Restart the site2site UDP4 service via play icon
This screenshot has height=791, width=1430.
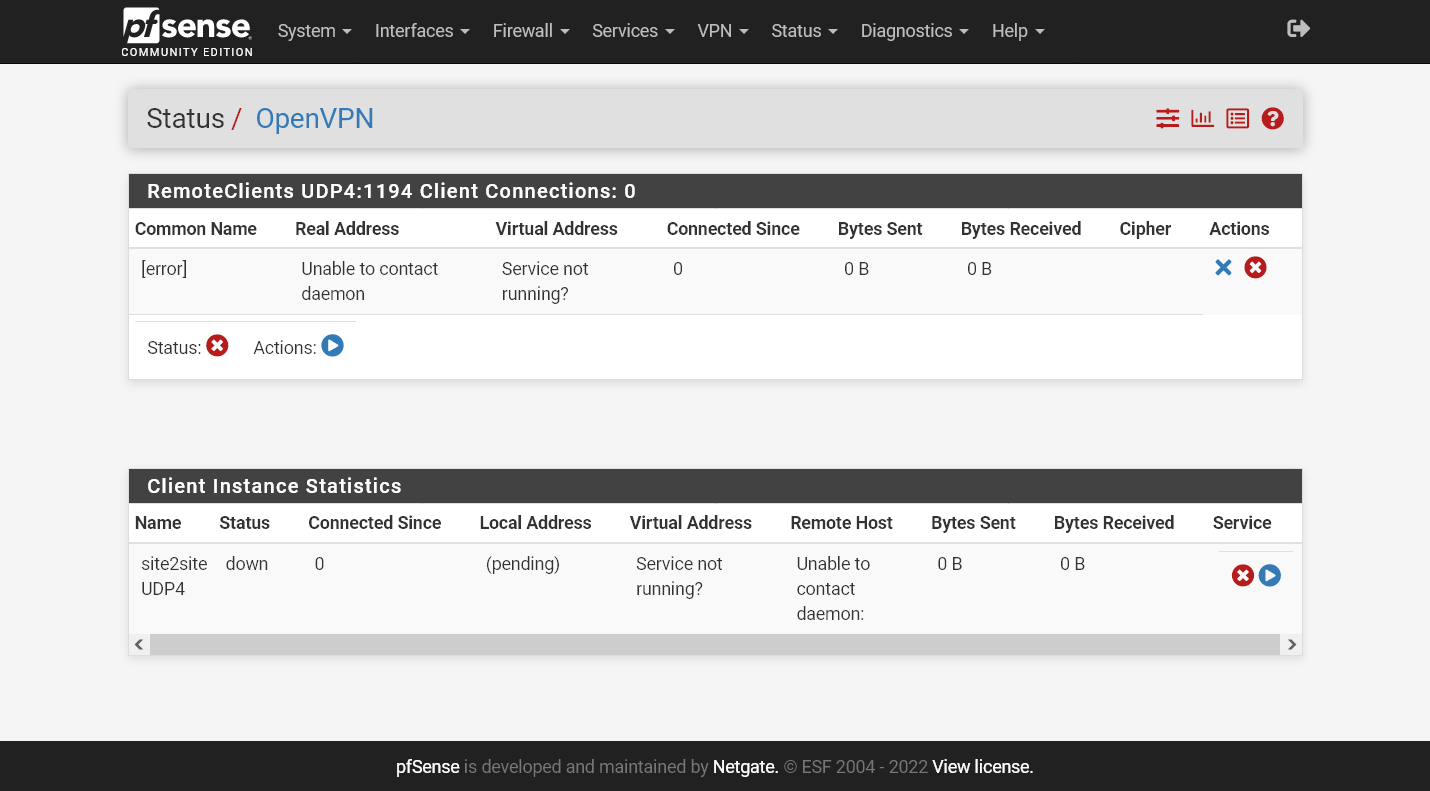[x=1269, y=575]
